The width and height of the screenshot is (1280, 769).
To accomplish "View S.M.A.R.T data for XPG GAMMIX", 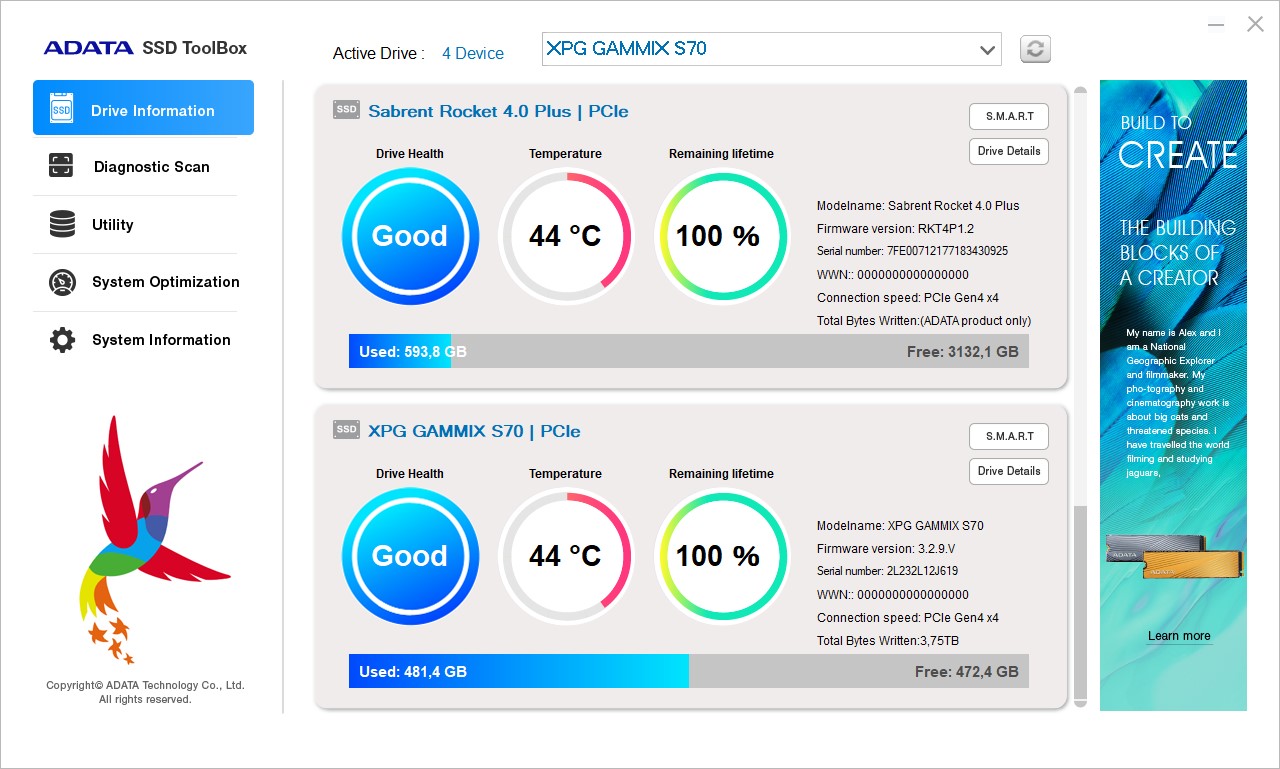I will pos(1008,436).
